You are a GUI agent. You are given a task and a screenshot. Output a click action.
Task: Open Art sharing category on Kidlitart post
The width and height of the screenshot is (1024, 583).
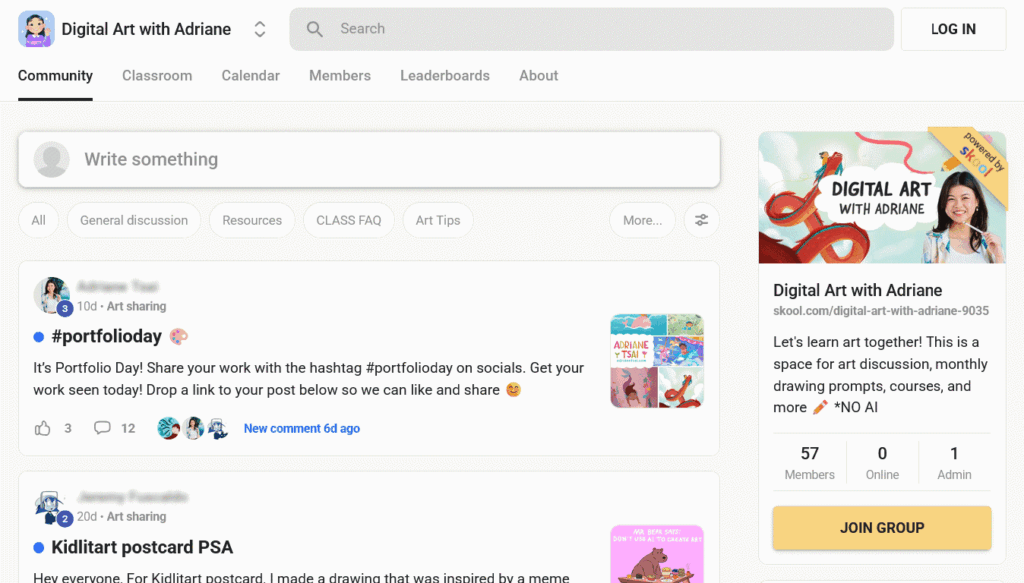136,516
